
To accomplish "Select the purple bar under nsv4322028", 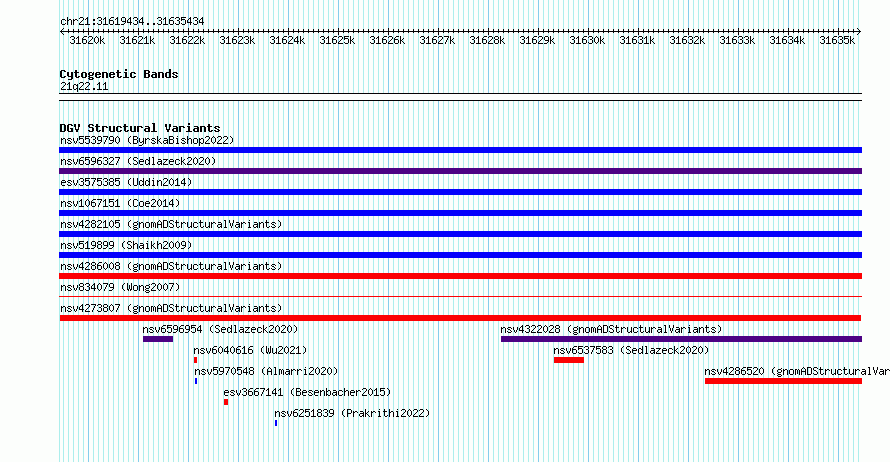I will (x=681, y=339).
